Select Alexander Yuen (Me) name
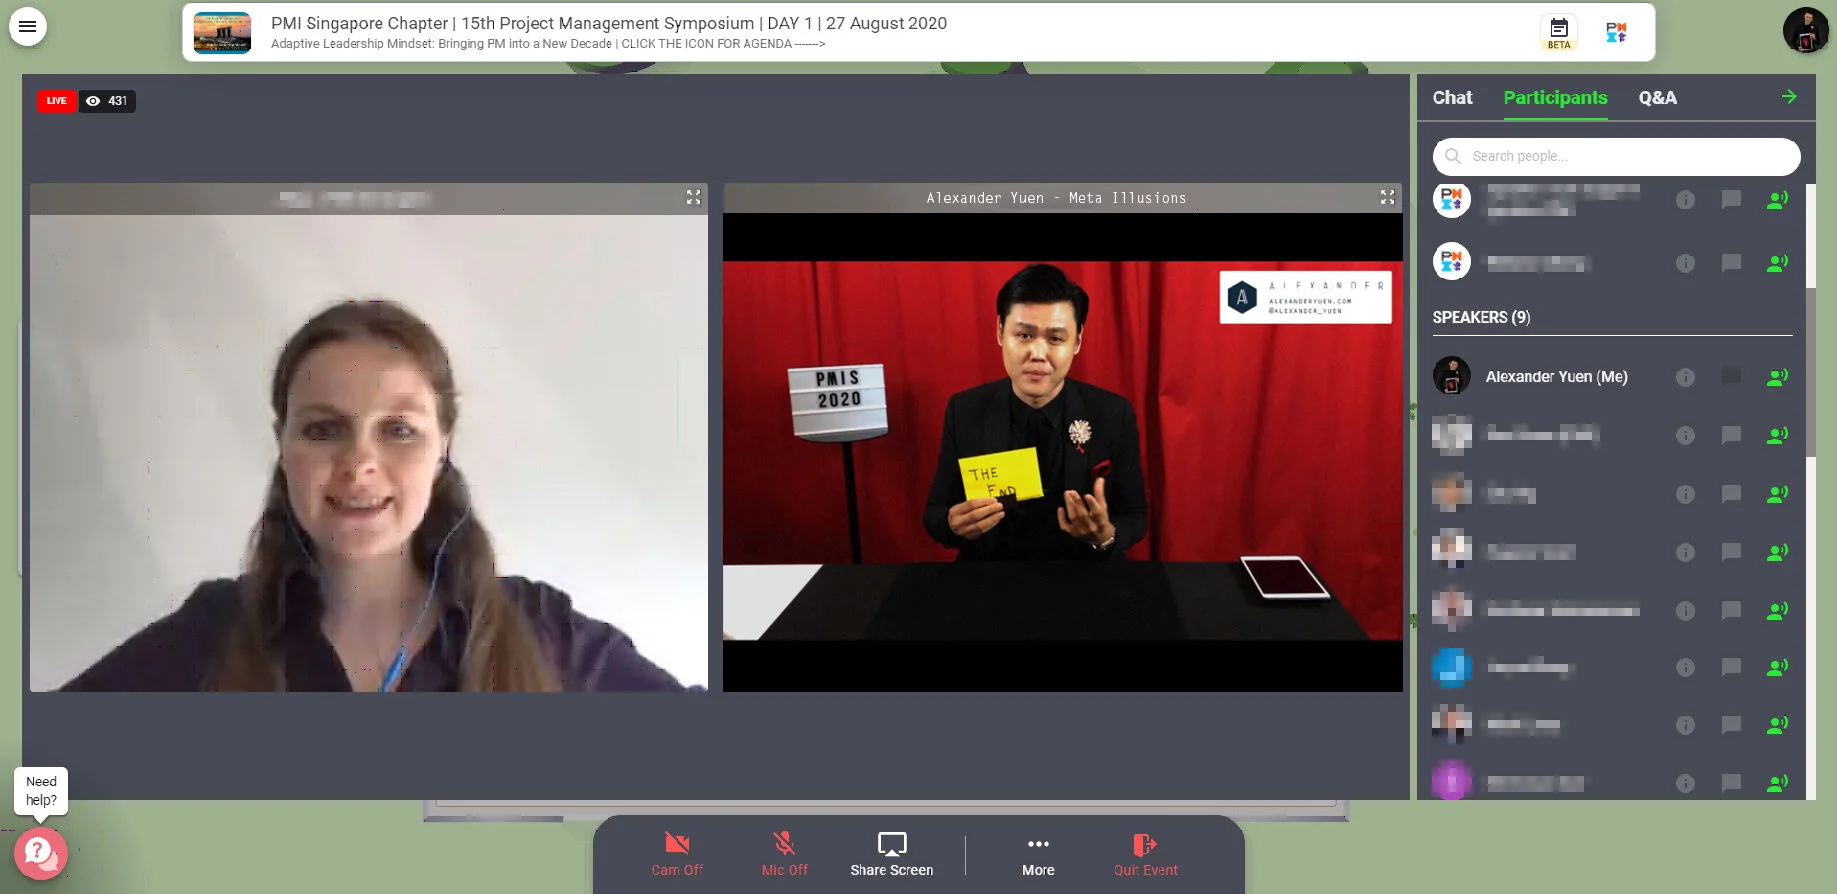 [x=1556, y=377]
